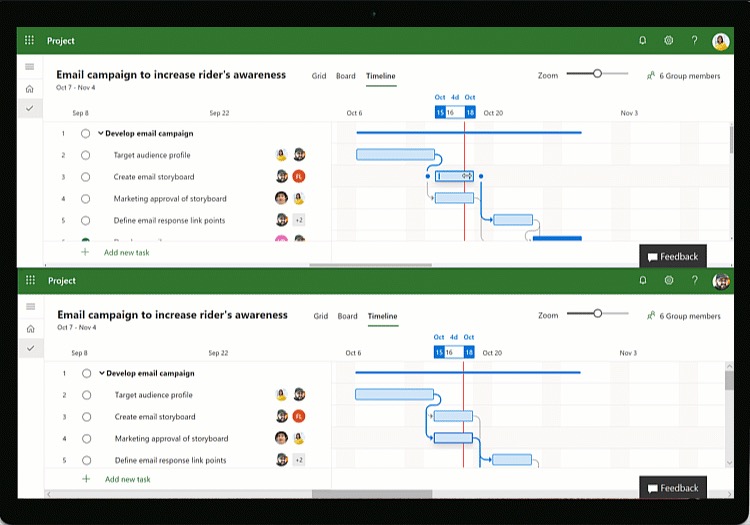Click Add new task in bottom window
This screenshot has height=525, width=750.
128,479
